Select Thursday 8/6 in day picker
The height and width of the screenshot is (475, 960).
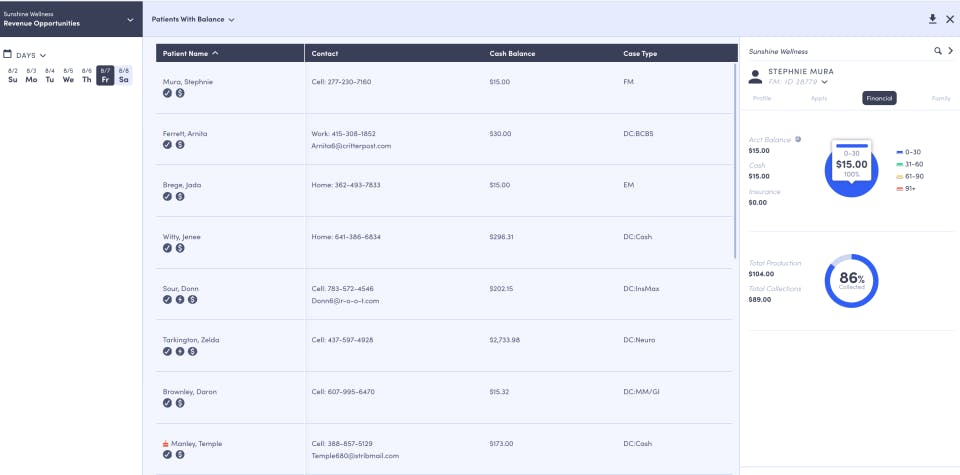[87, 75]
